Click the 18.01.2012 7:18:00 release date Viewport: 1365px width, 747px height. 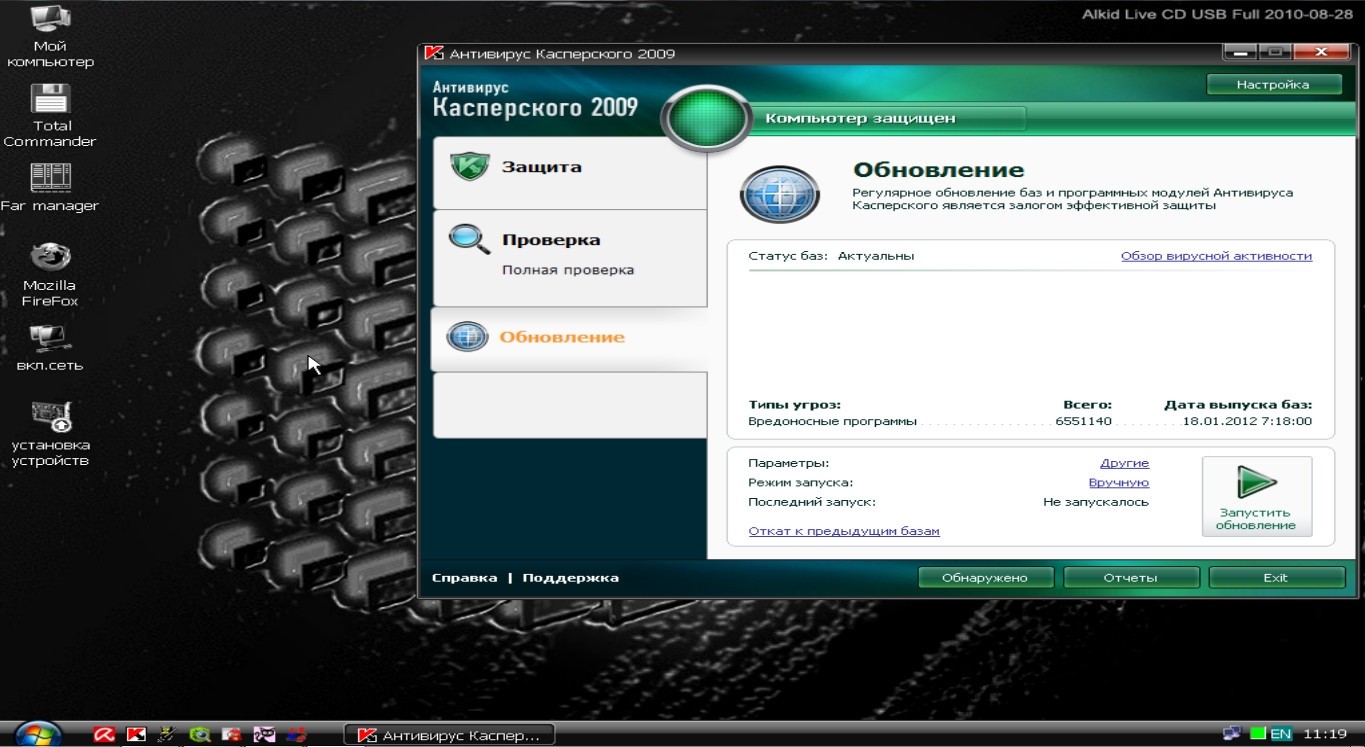[1247, 421]
